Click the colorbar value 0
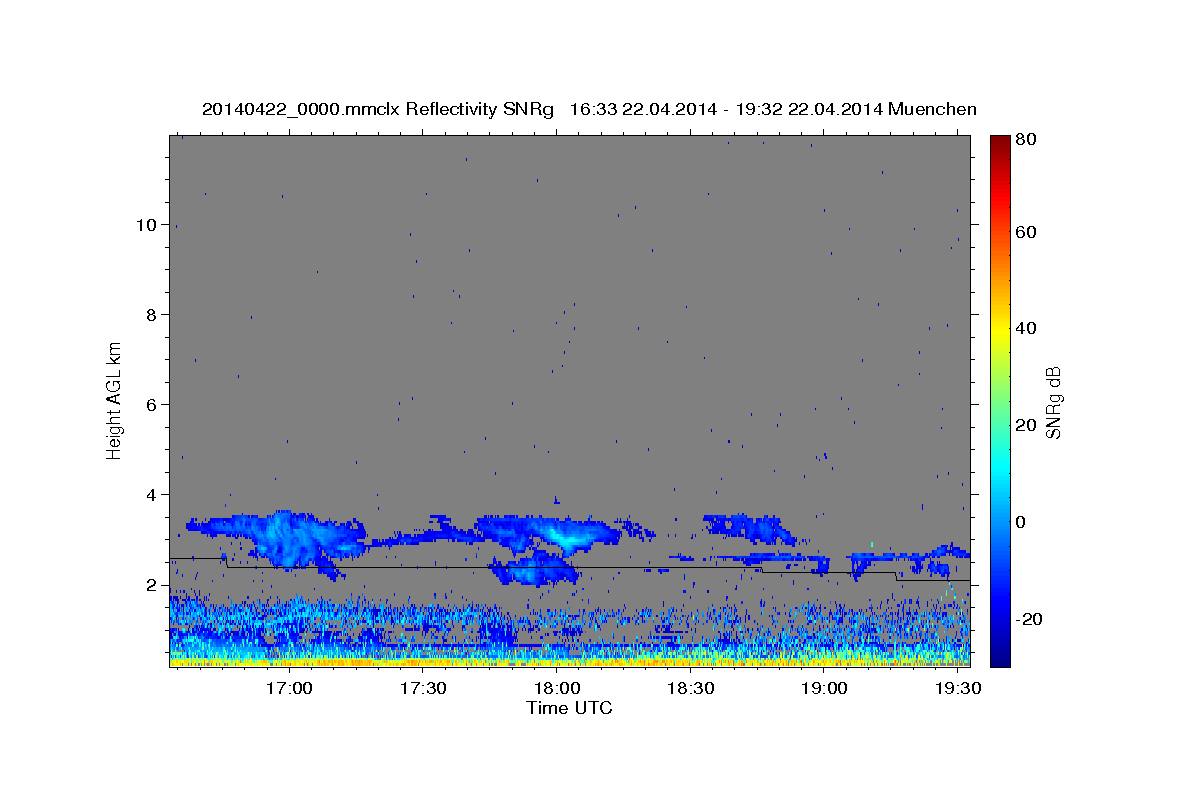Image resolution: width=1200 pixels, height=800 pixels. (1020, 522)
